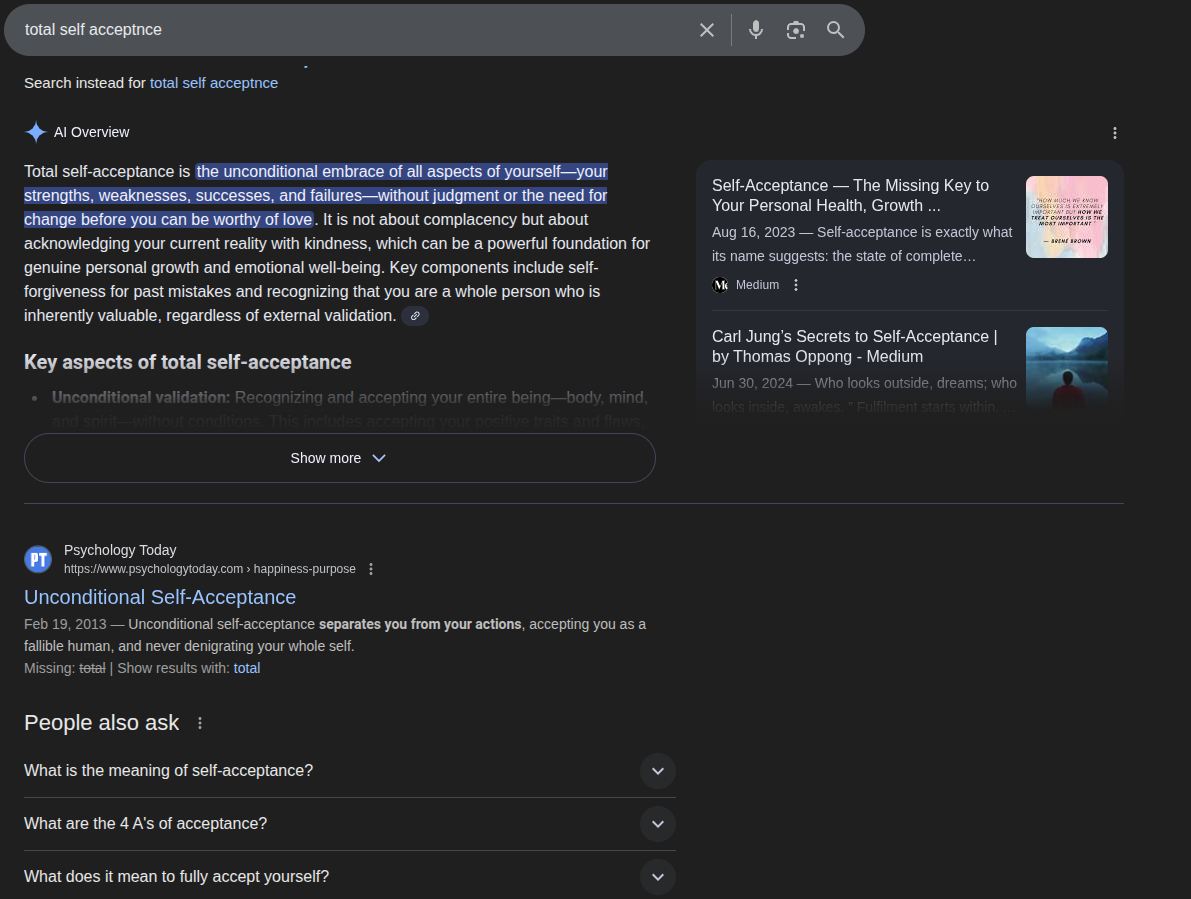Expand 'What is the meaning of self-acceptance?'
Screen dimensions: 1191x899
pos(349,771)
